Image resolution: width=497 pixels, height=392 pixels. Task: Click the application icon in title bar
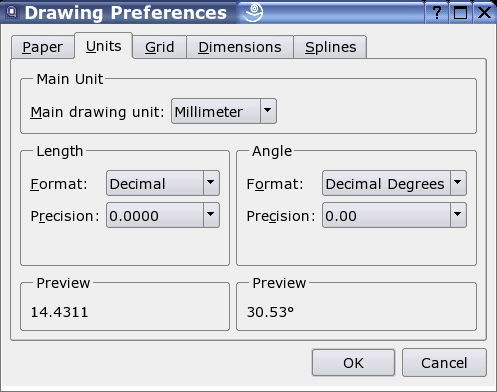coord(12,12)
